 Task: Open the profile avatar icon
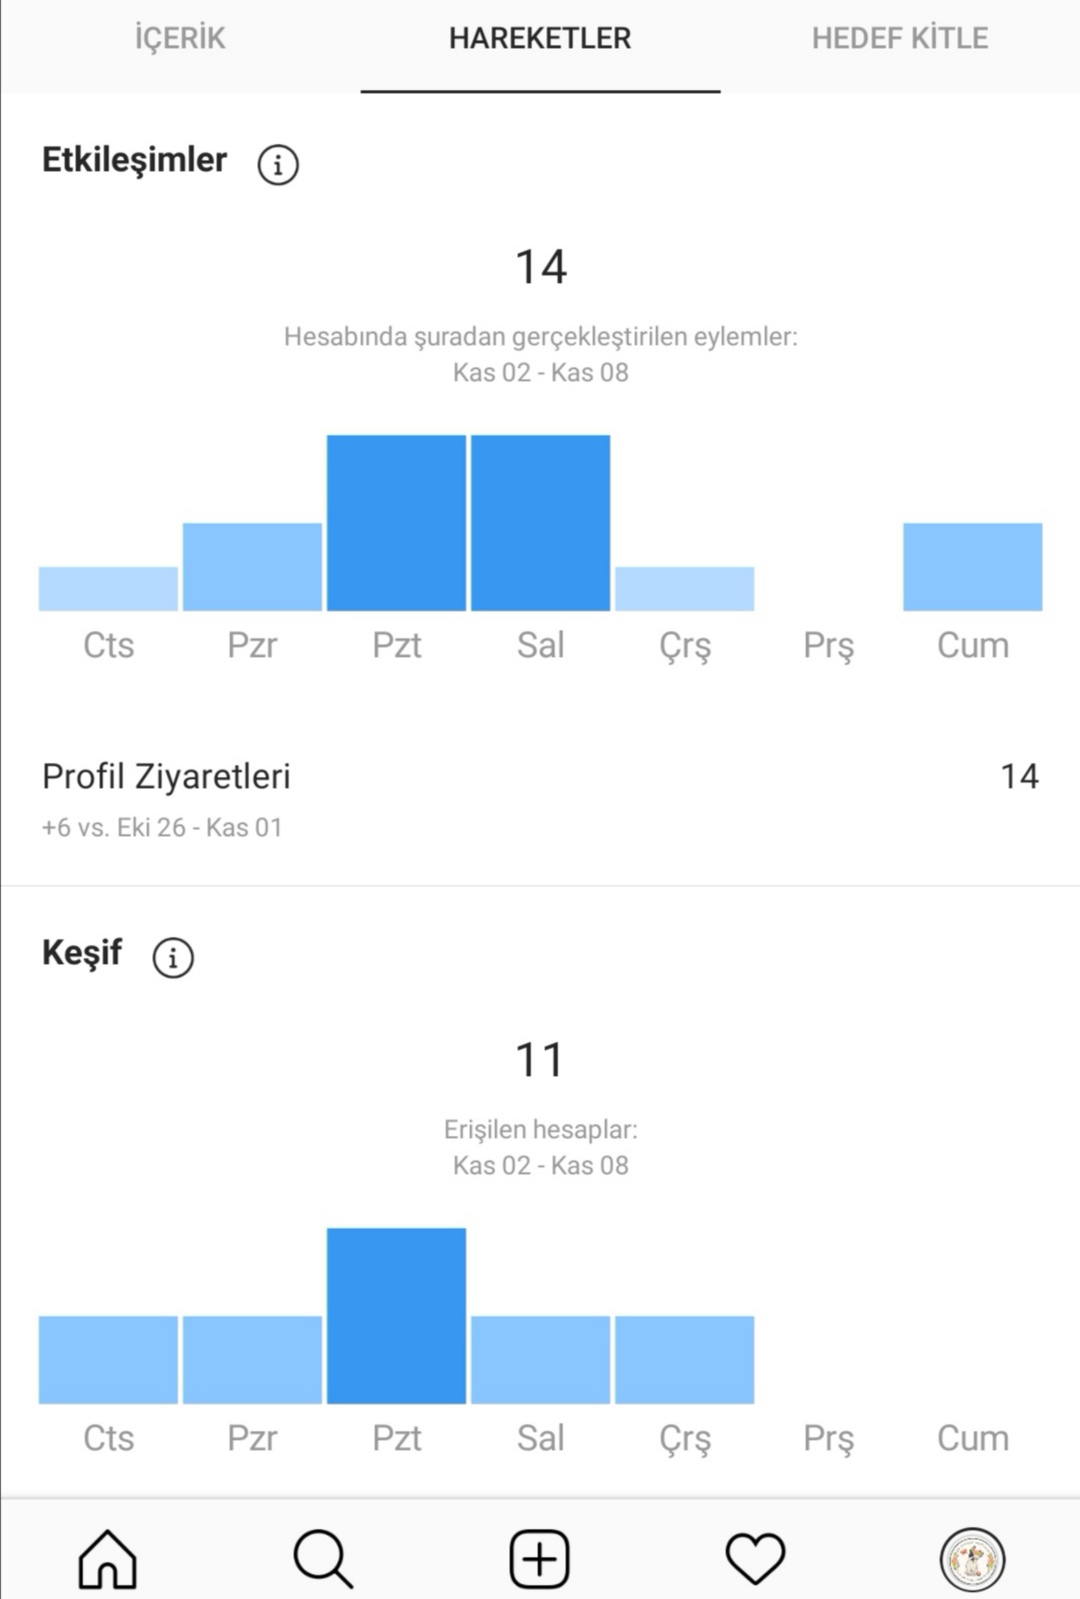[x=972, y=1558]
